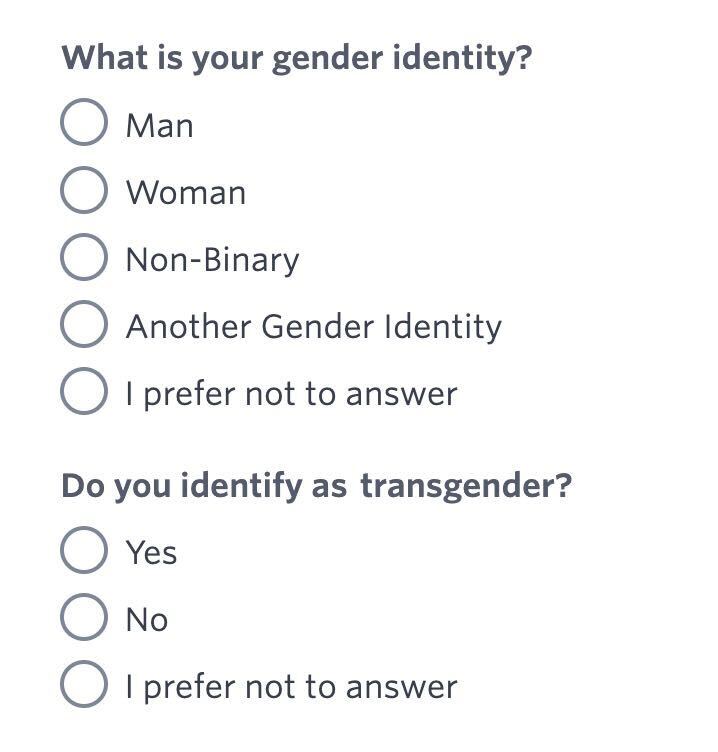Click the word "transgender?" in the second question
Image resolution: width=718 pixels, height=752 pixels.
[466, 486]
